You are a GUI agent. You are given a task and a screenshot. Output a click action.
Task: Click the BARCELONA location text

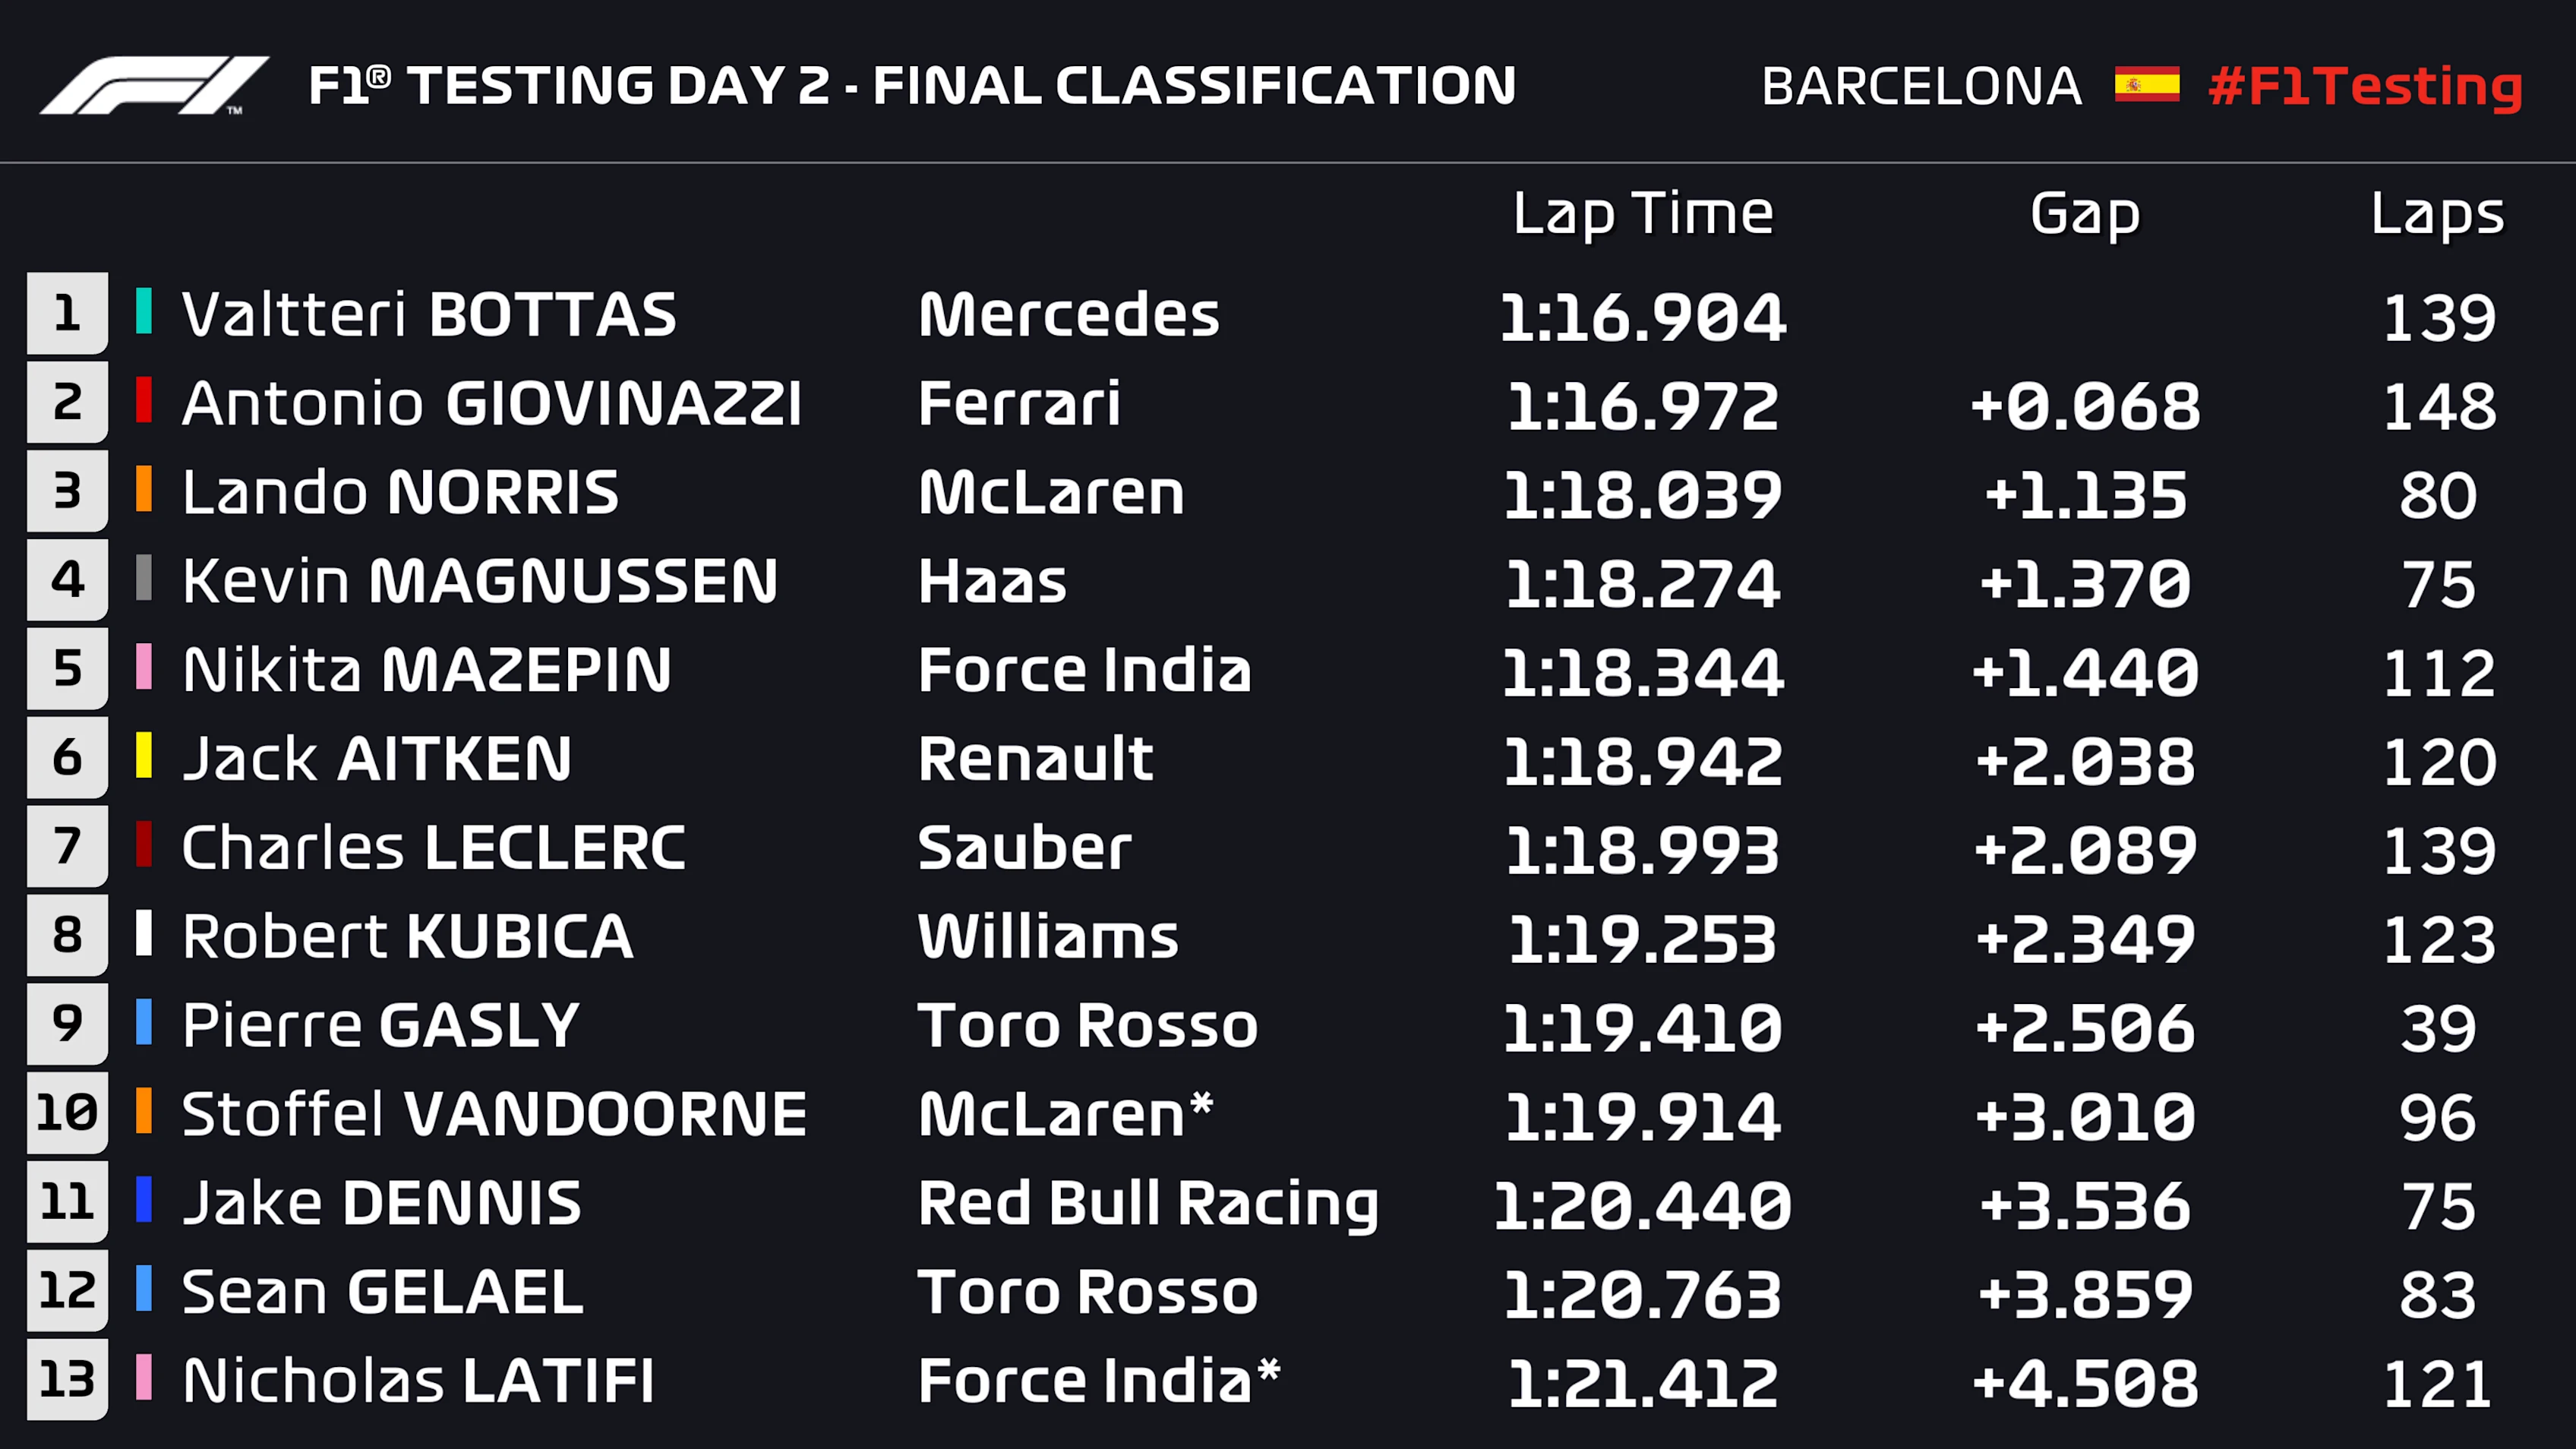1921,86
